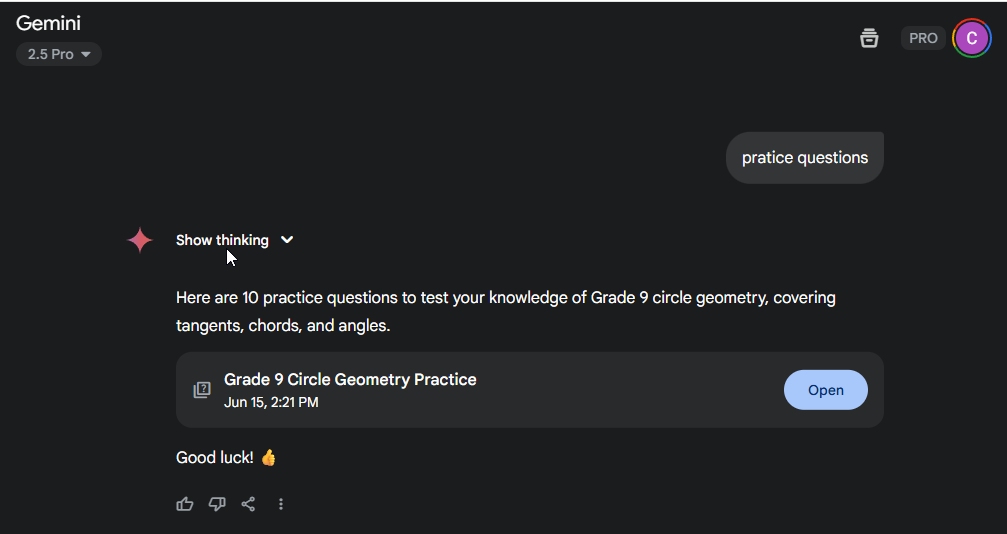Click the Gemini logo title
Image resolution: width=1007 pixels, height=534 pixels.
point(48,23)
